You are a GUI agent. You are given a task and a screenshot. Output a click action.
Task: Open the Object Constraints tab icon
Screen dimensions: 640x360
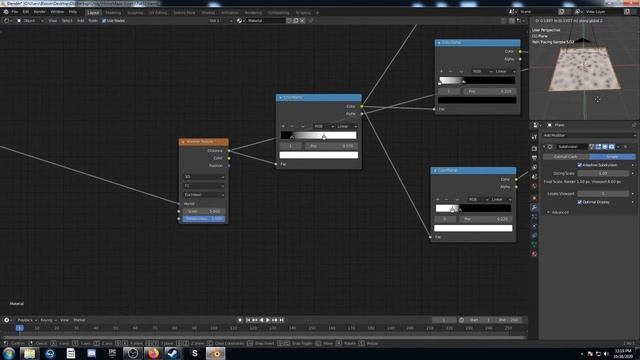point(534,236)
